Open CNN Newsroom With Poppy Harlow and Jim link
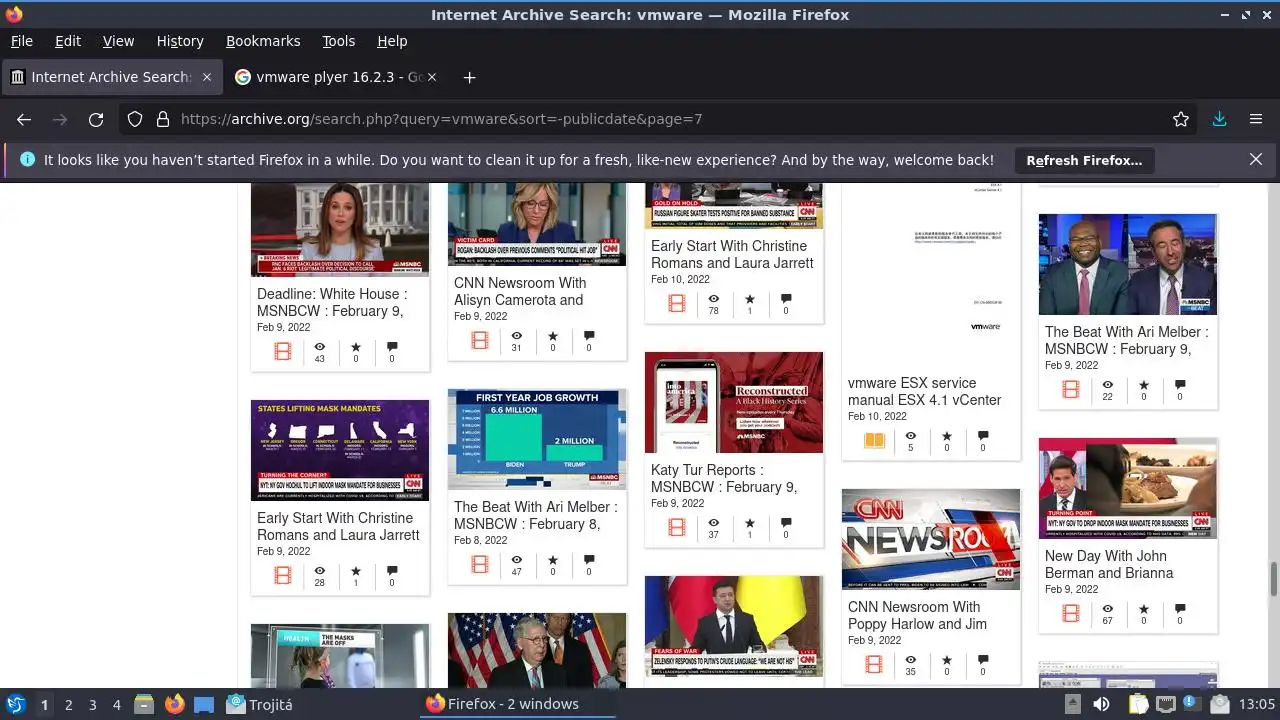 [917, 616]
